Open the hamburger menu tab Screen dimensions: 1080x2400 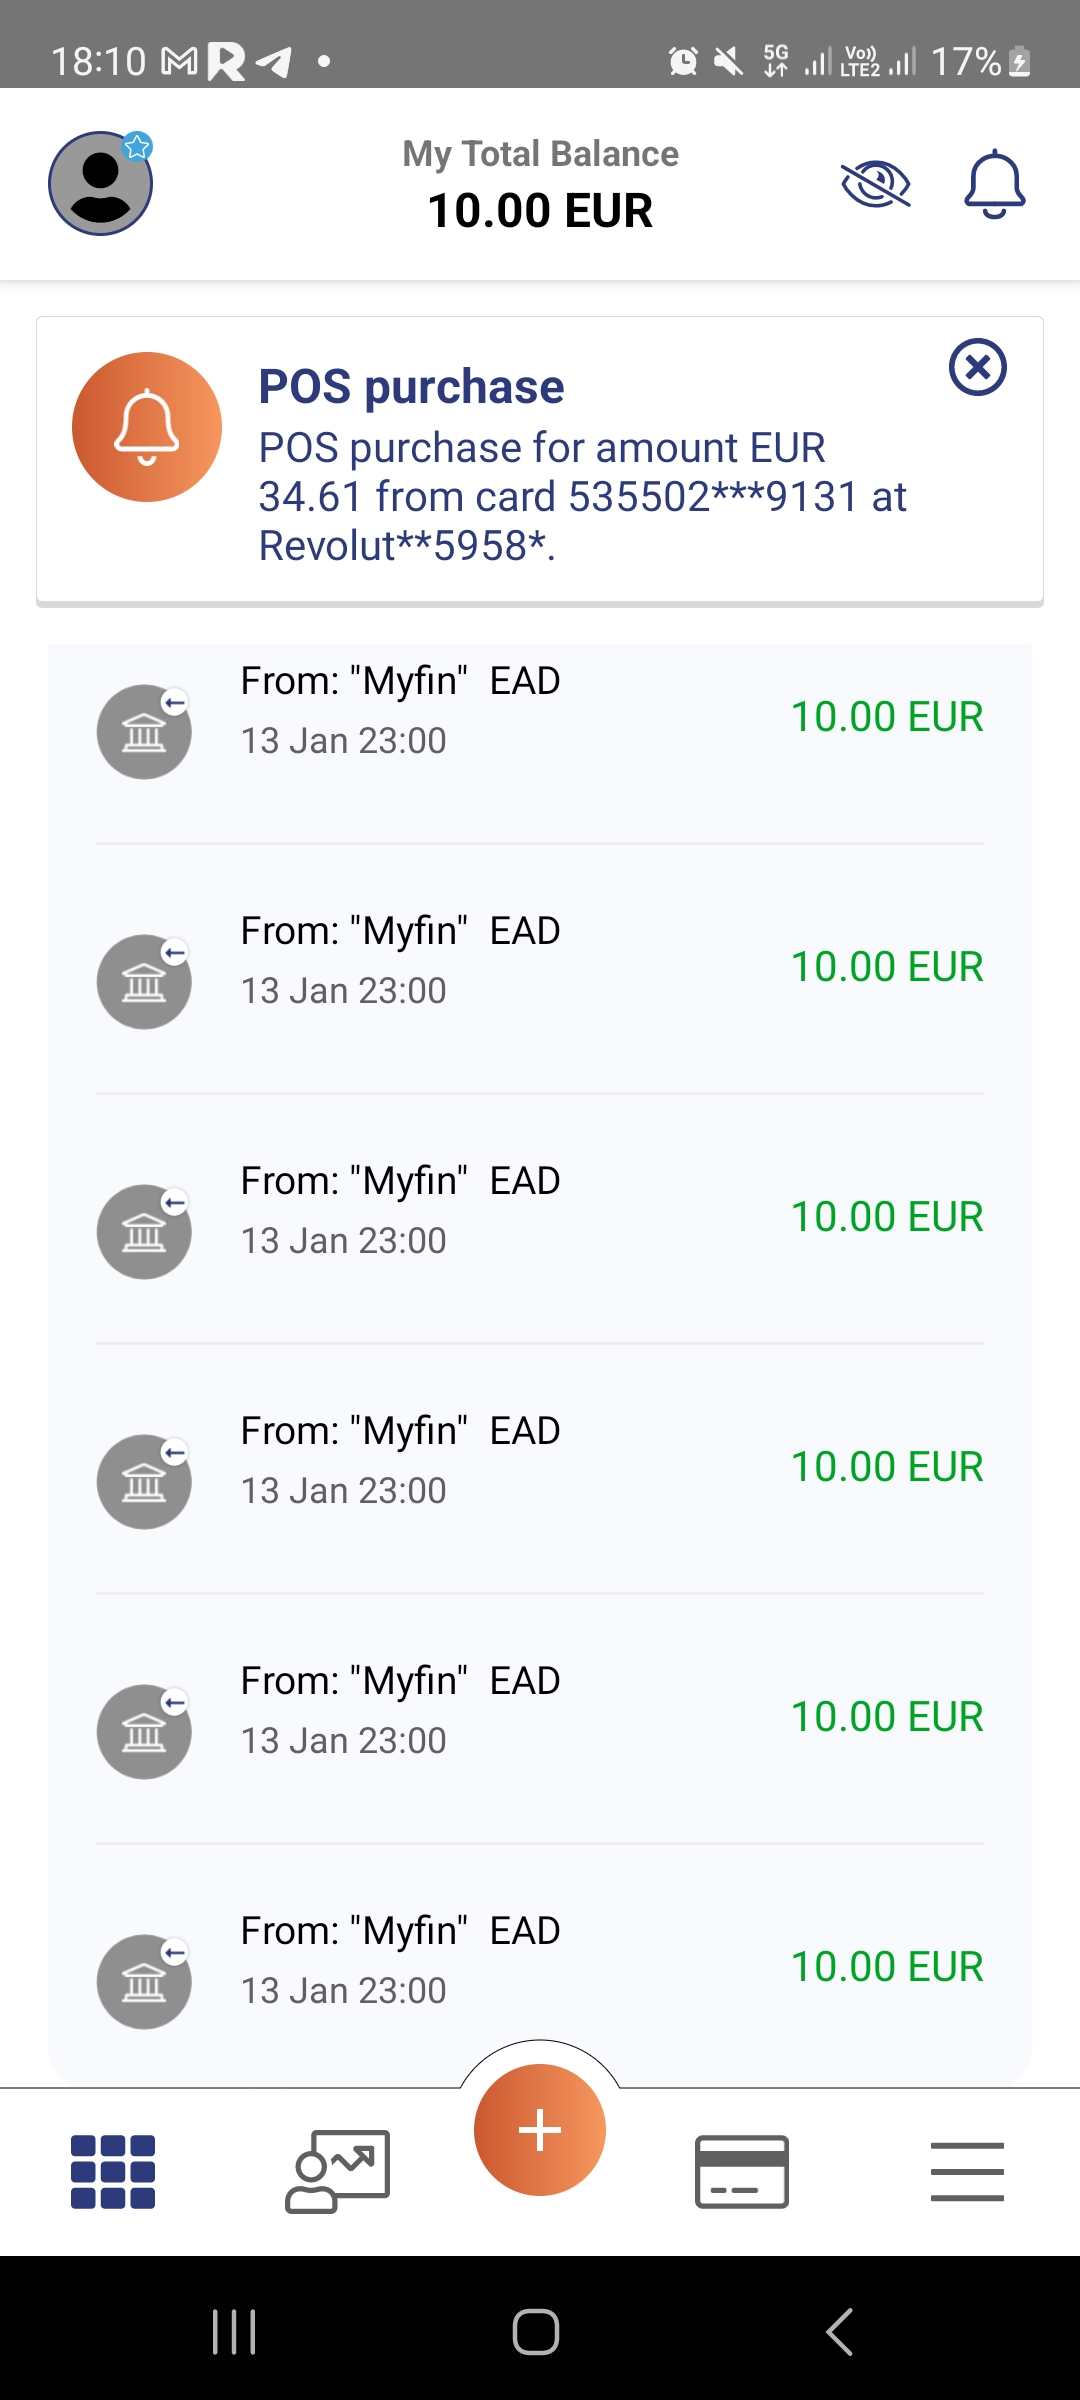pyautogui.click(x=966, y=2171)
